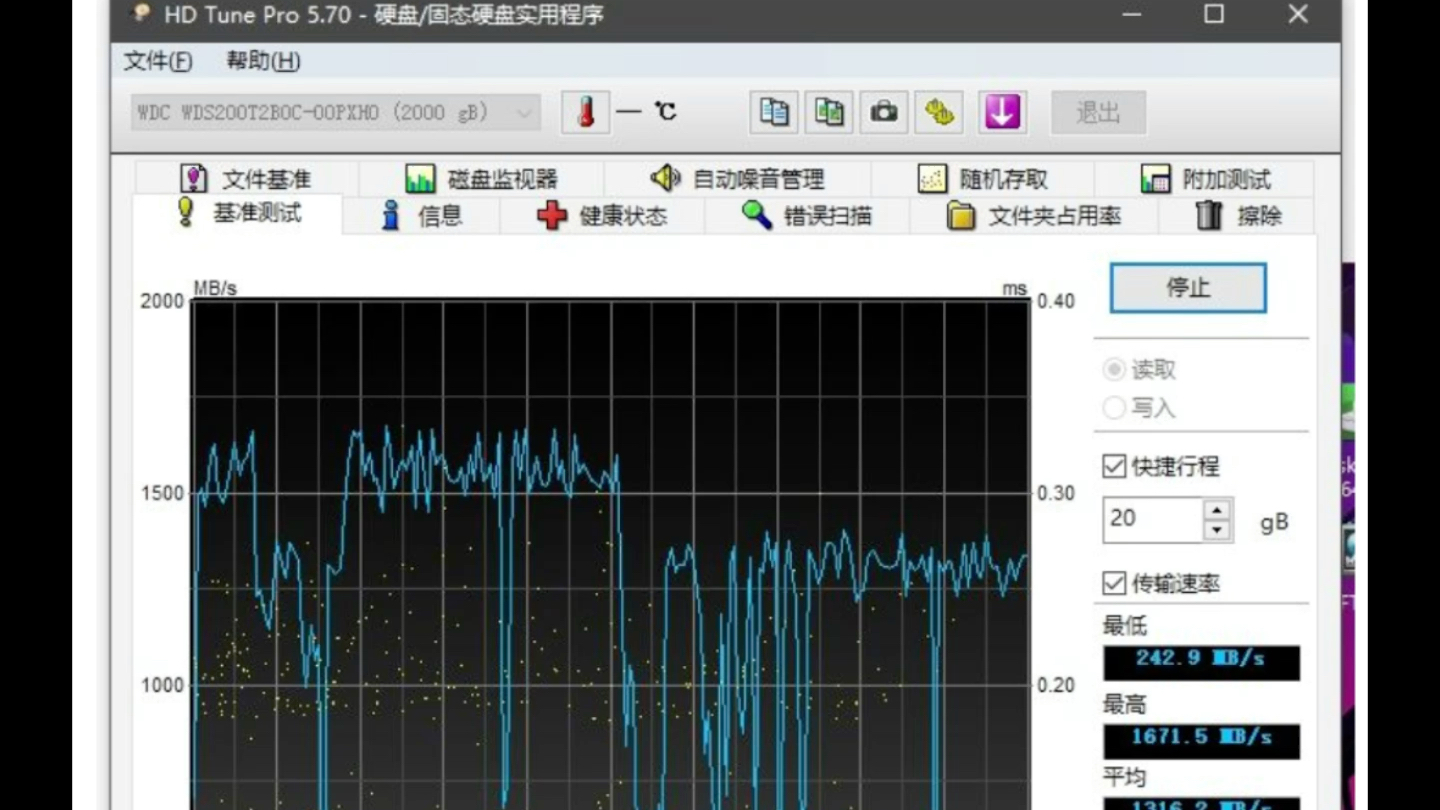
Task: Switch to the 文件基准 tab
Action: (246, 179)
